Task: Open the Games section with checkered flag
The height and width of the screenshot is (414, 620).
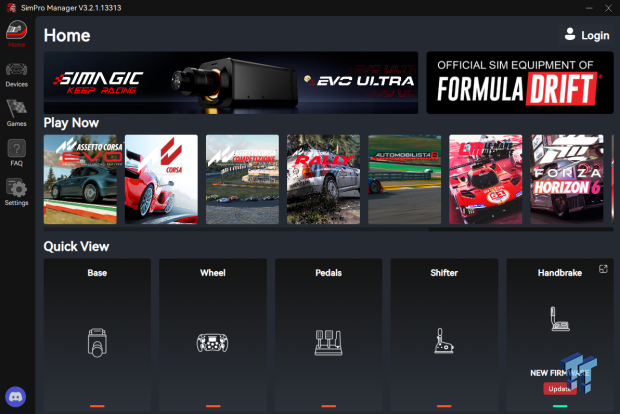Action: [16, 113]
